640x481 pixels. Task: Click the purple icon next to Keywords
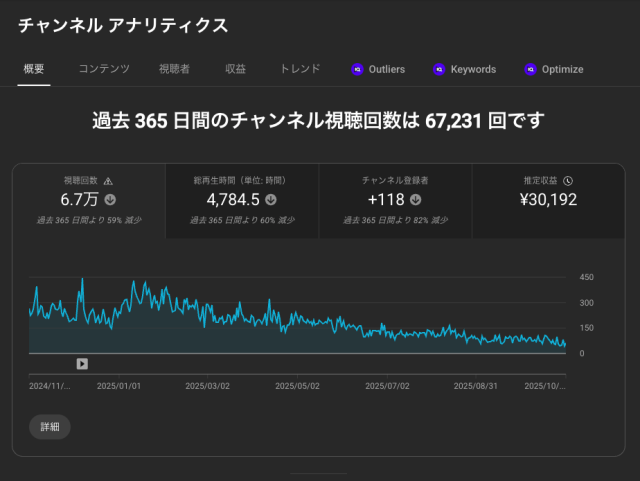point(439,69)
